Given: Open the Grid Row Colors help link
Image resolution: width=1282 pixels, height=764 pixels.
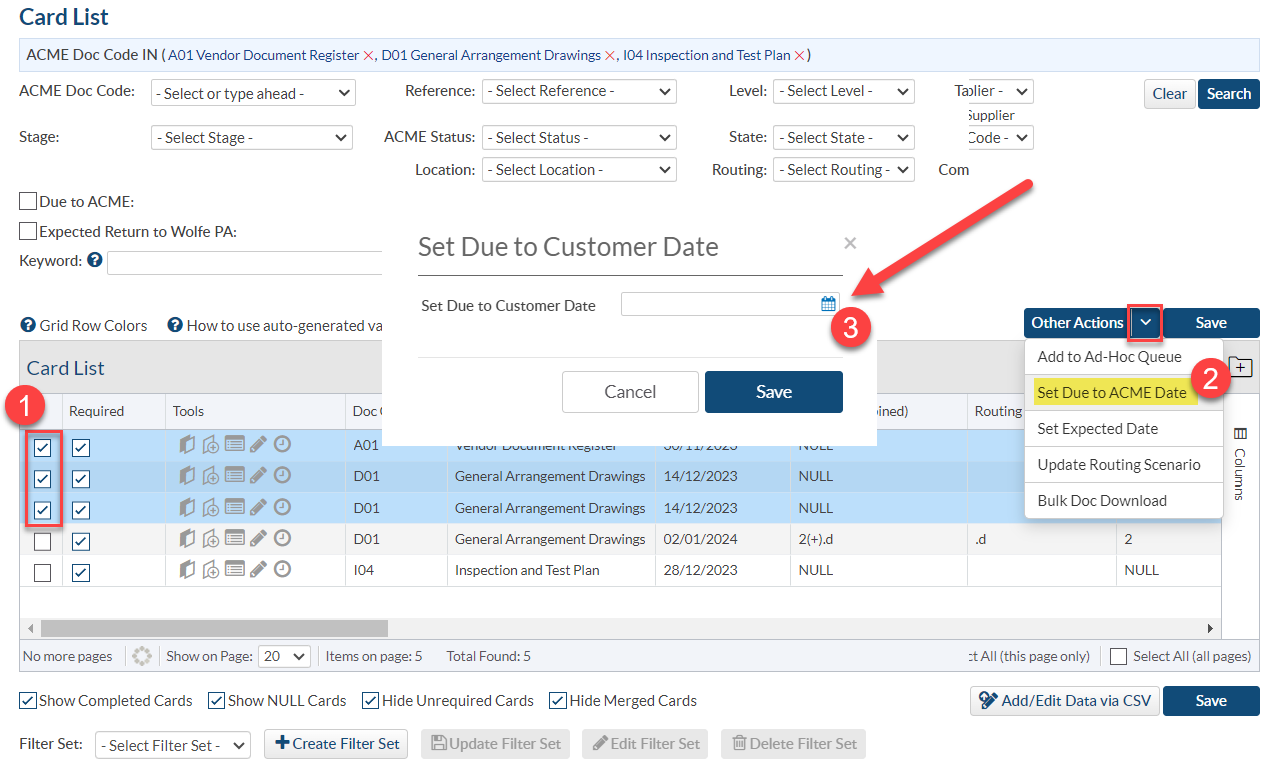Looking at the screenshot, I should tap(83, 325).
